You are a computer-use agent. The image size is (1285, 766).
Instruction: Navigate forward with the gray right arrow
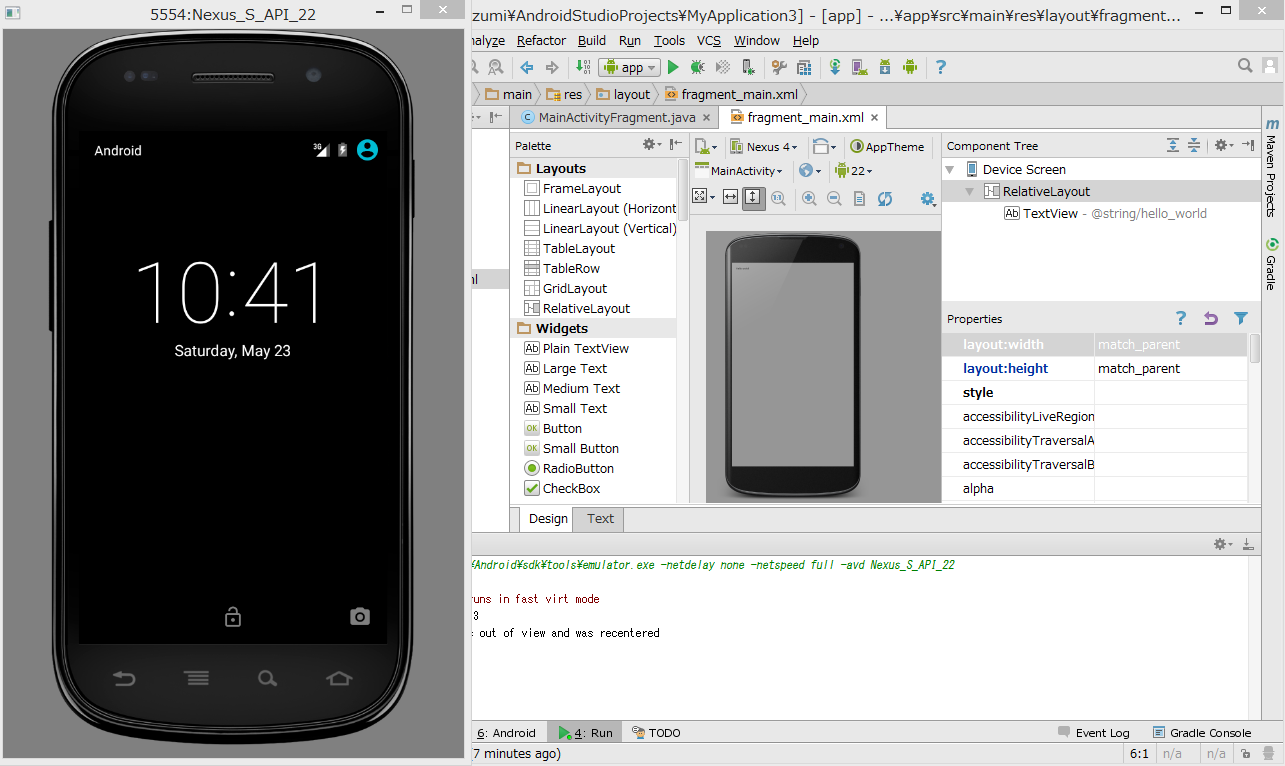coord(552,67)
